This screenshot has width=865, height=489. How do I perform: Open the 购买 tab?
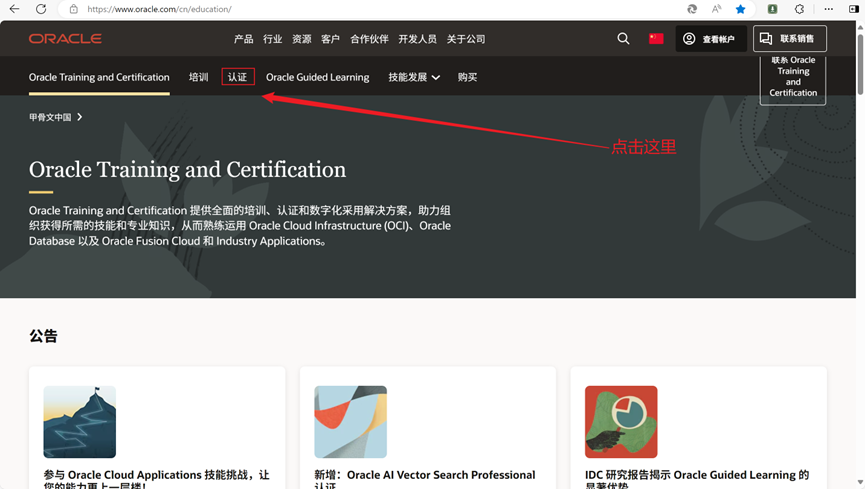click(x=467, y=77)
